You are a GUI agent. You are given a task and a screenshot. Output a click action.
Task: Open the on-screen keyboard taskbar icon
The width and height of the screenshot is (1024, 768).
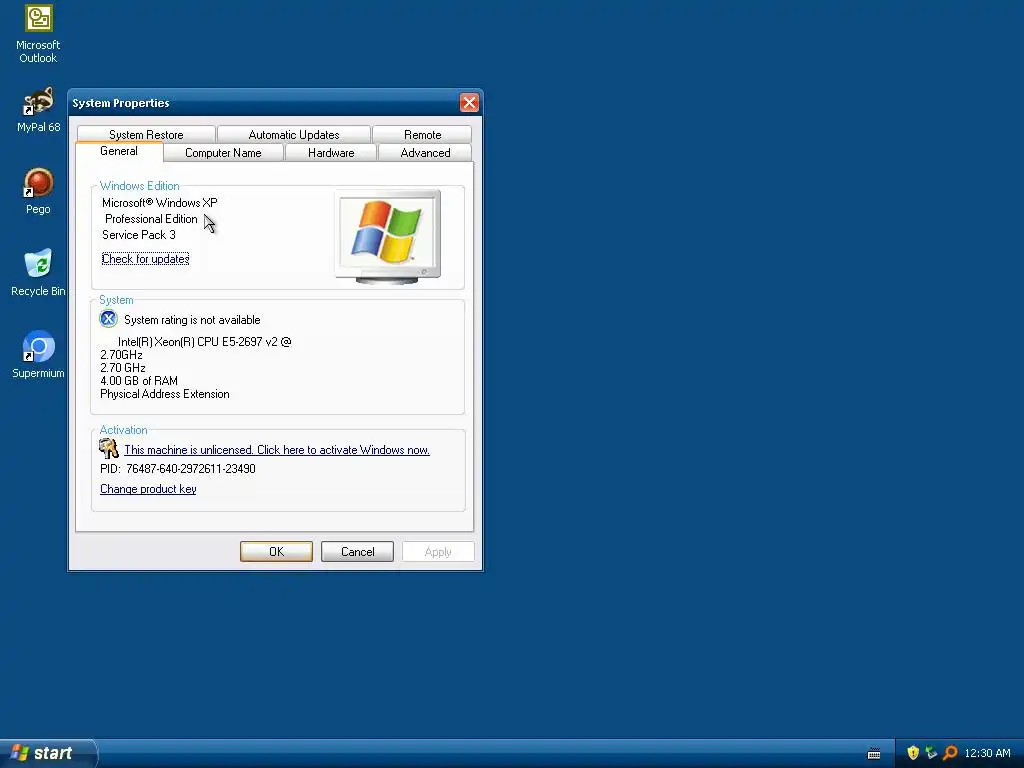[874, 754]
